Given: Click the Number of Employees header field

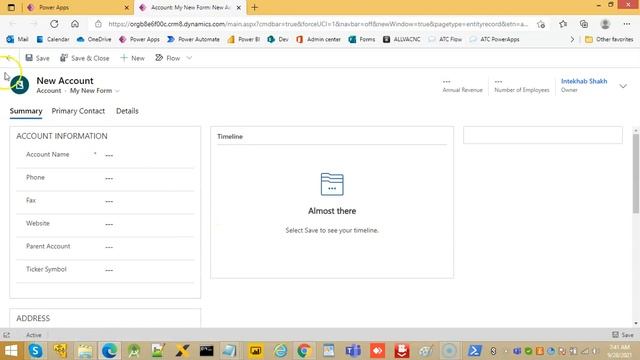Looking at the screenshot, I should click(522, 86).
